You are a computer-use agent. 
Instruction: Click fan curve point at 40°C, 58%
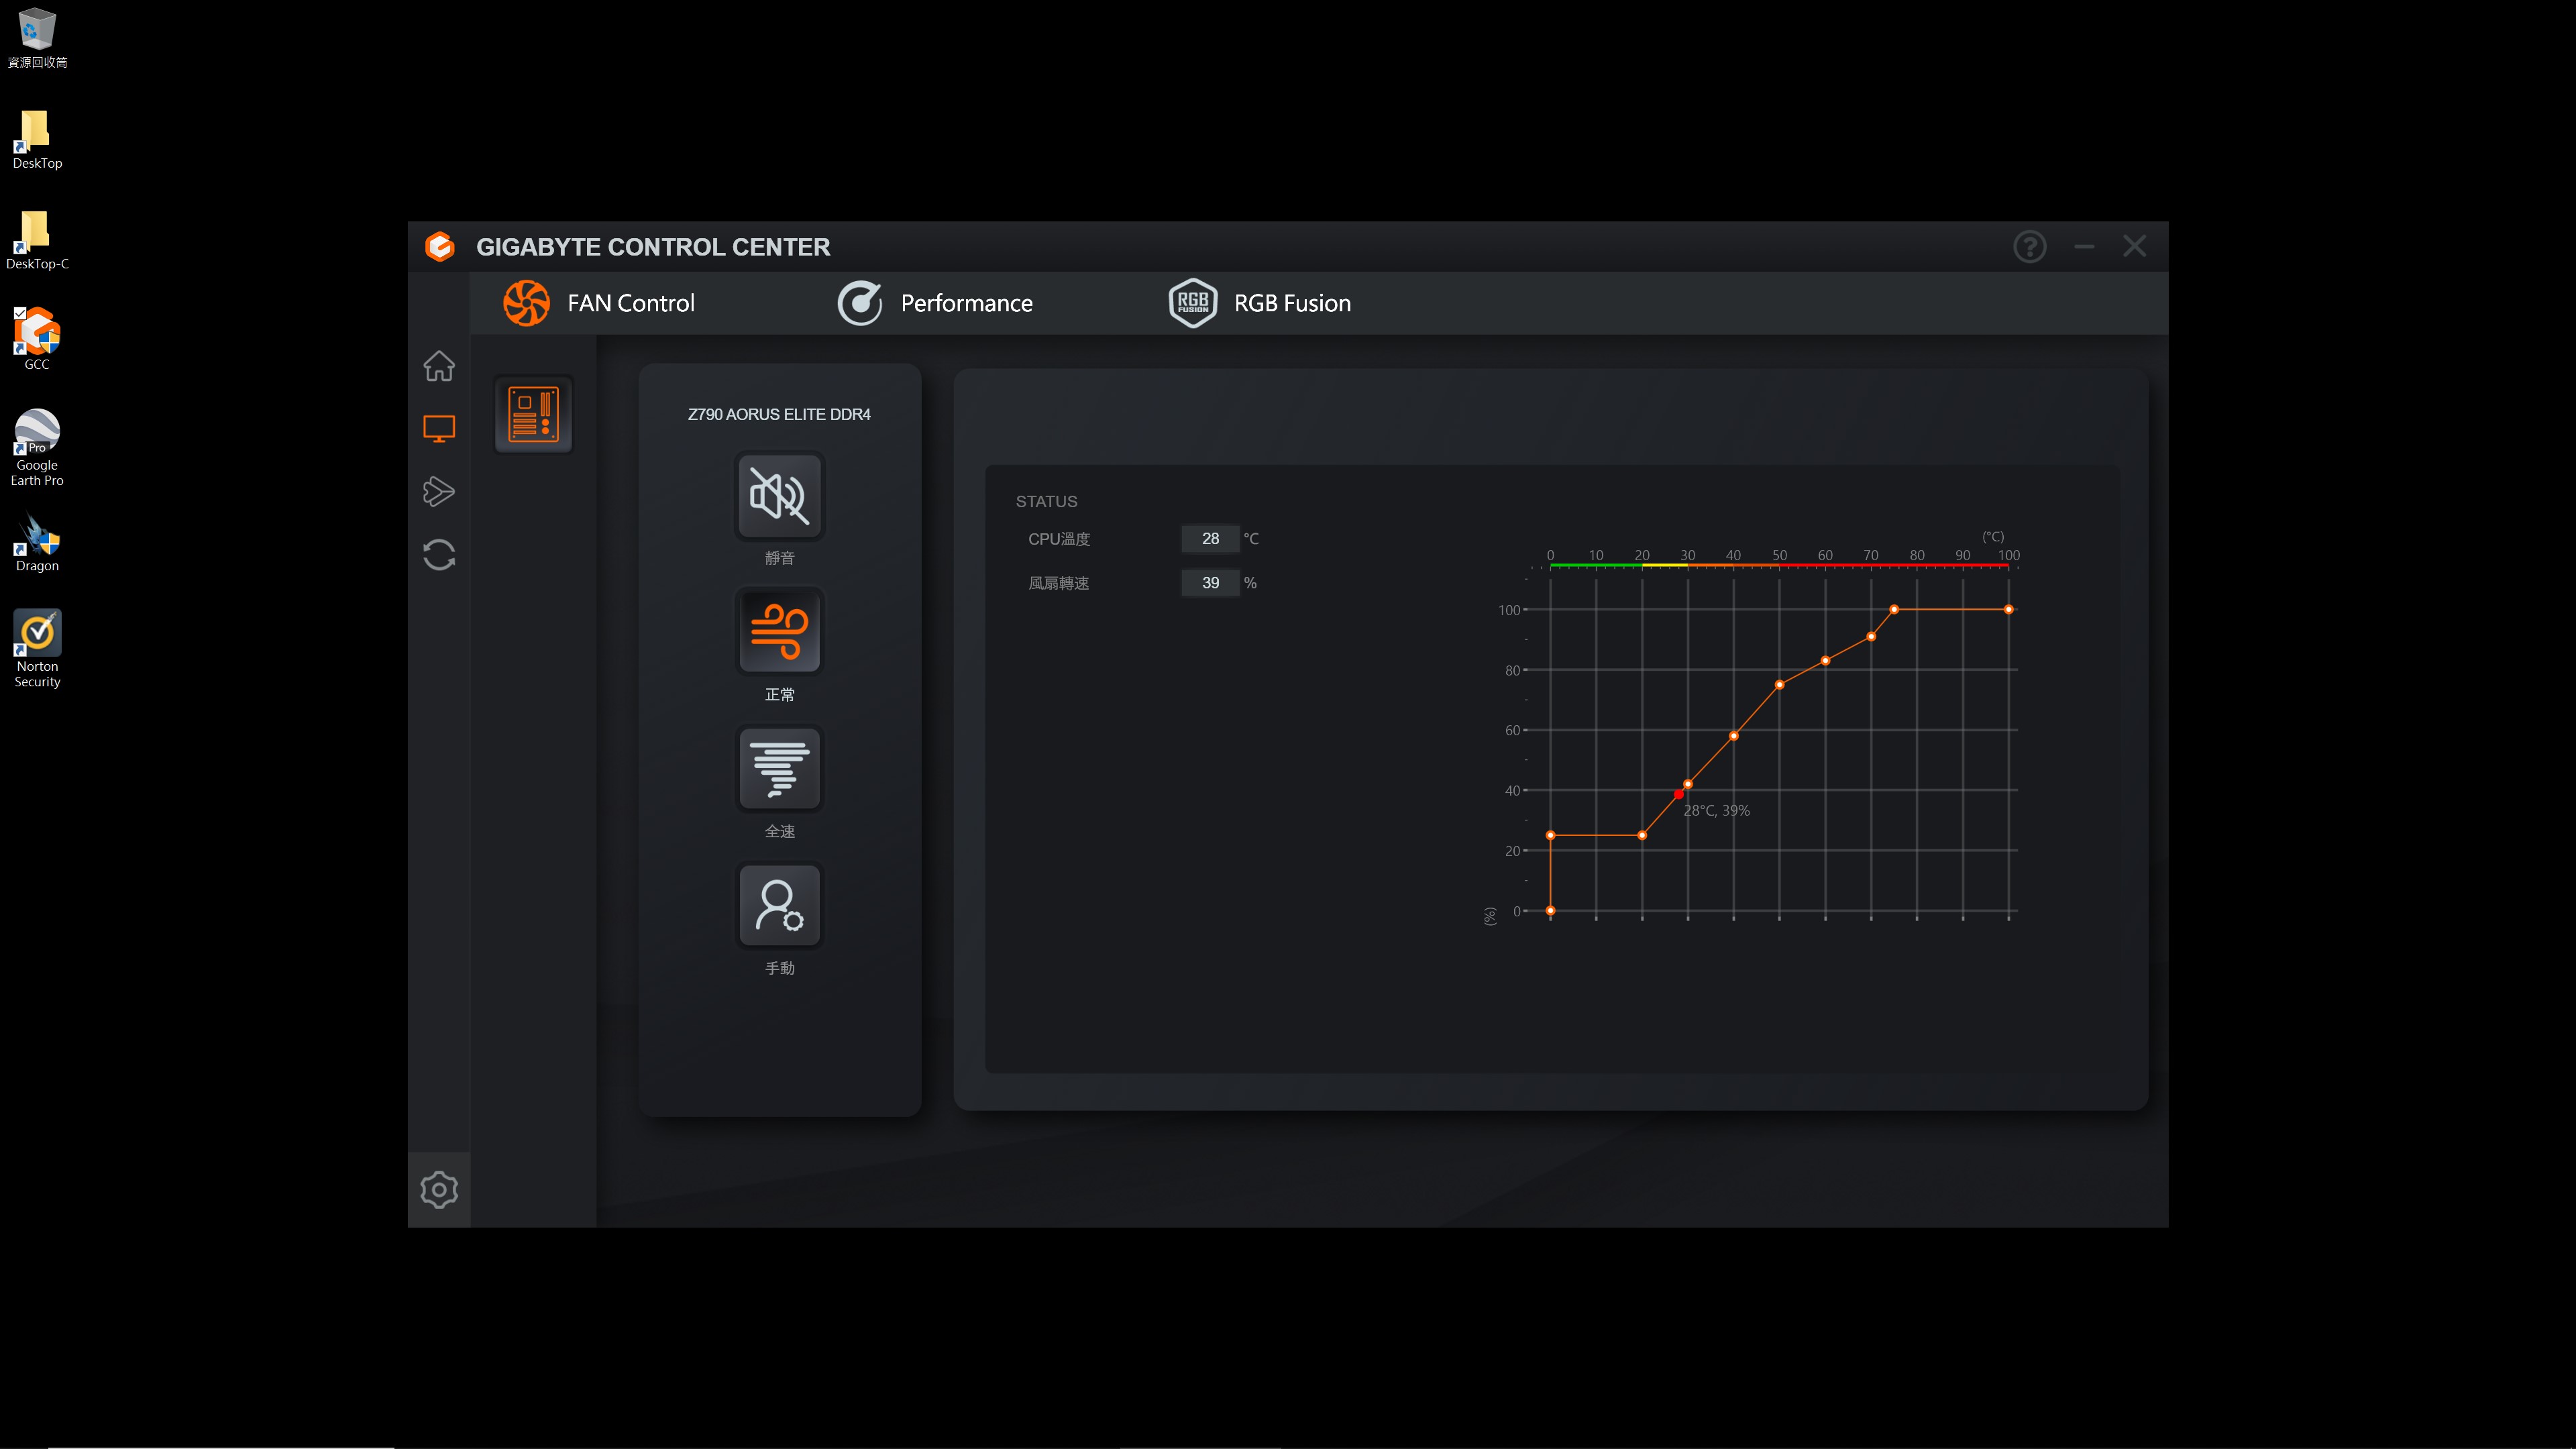[1733, 736]
